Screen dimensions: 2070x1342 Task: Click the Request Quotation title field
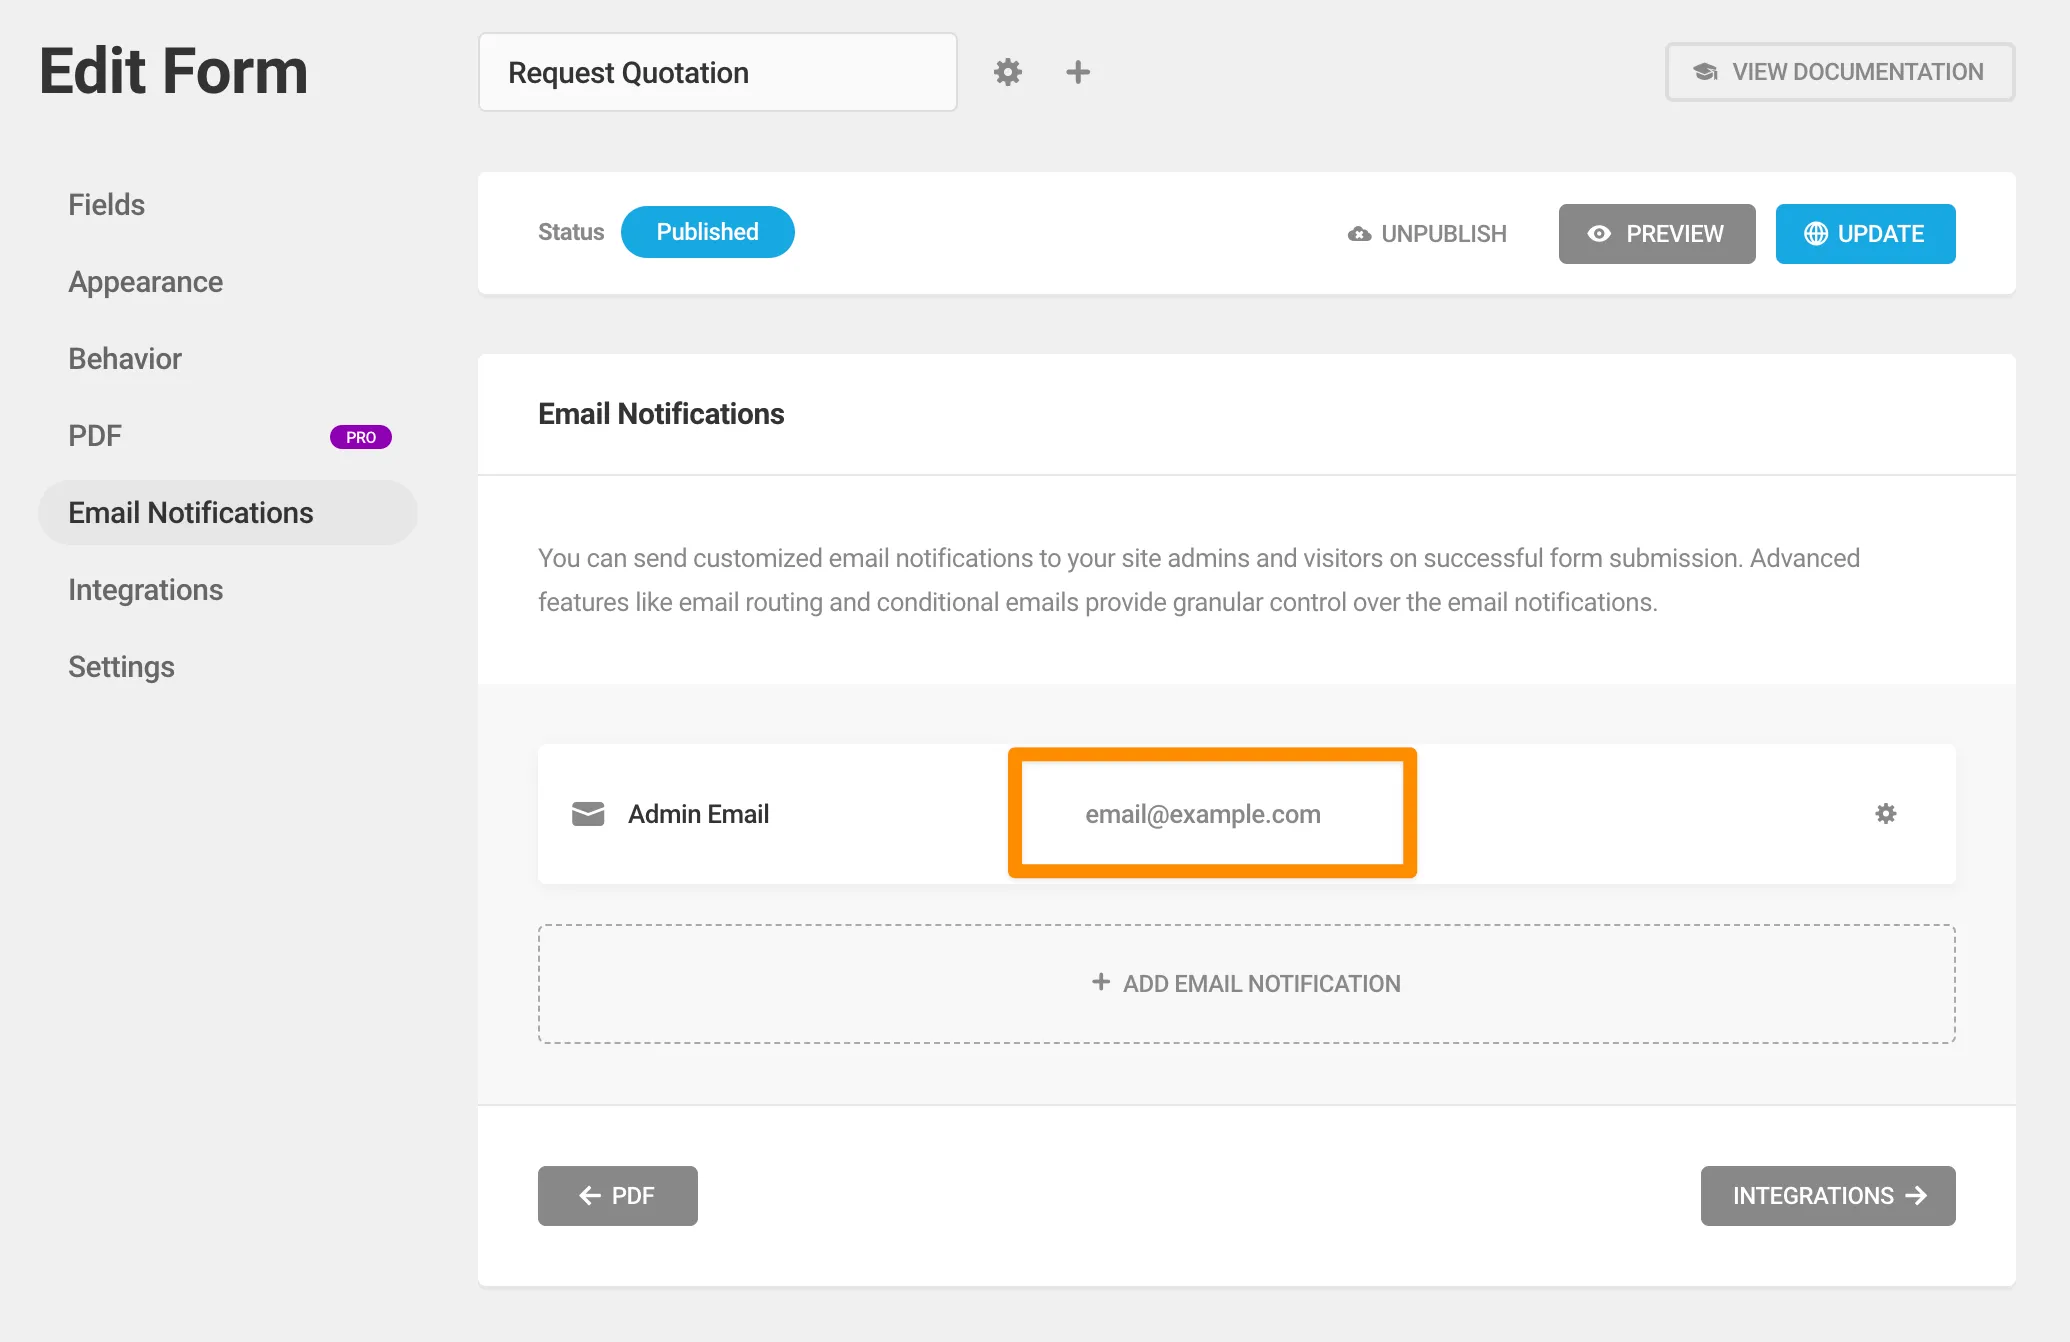717,72
